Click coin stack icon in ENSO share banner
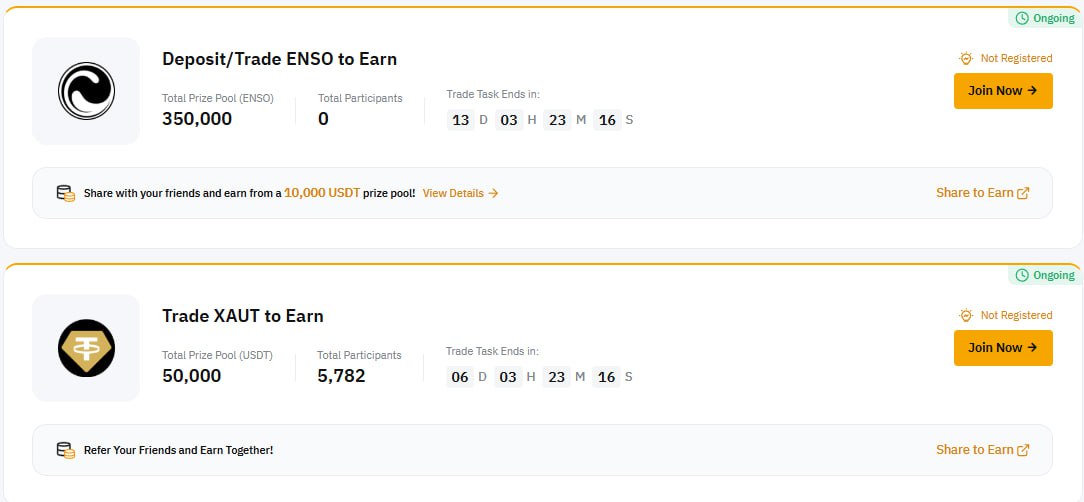This screenshot has height=502, width=1084. (x=66, y=193)
